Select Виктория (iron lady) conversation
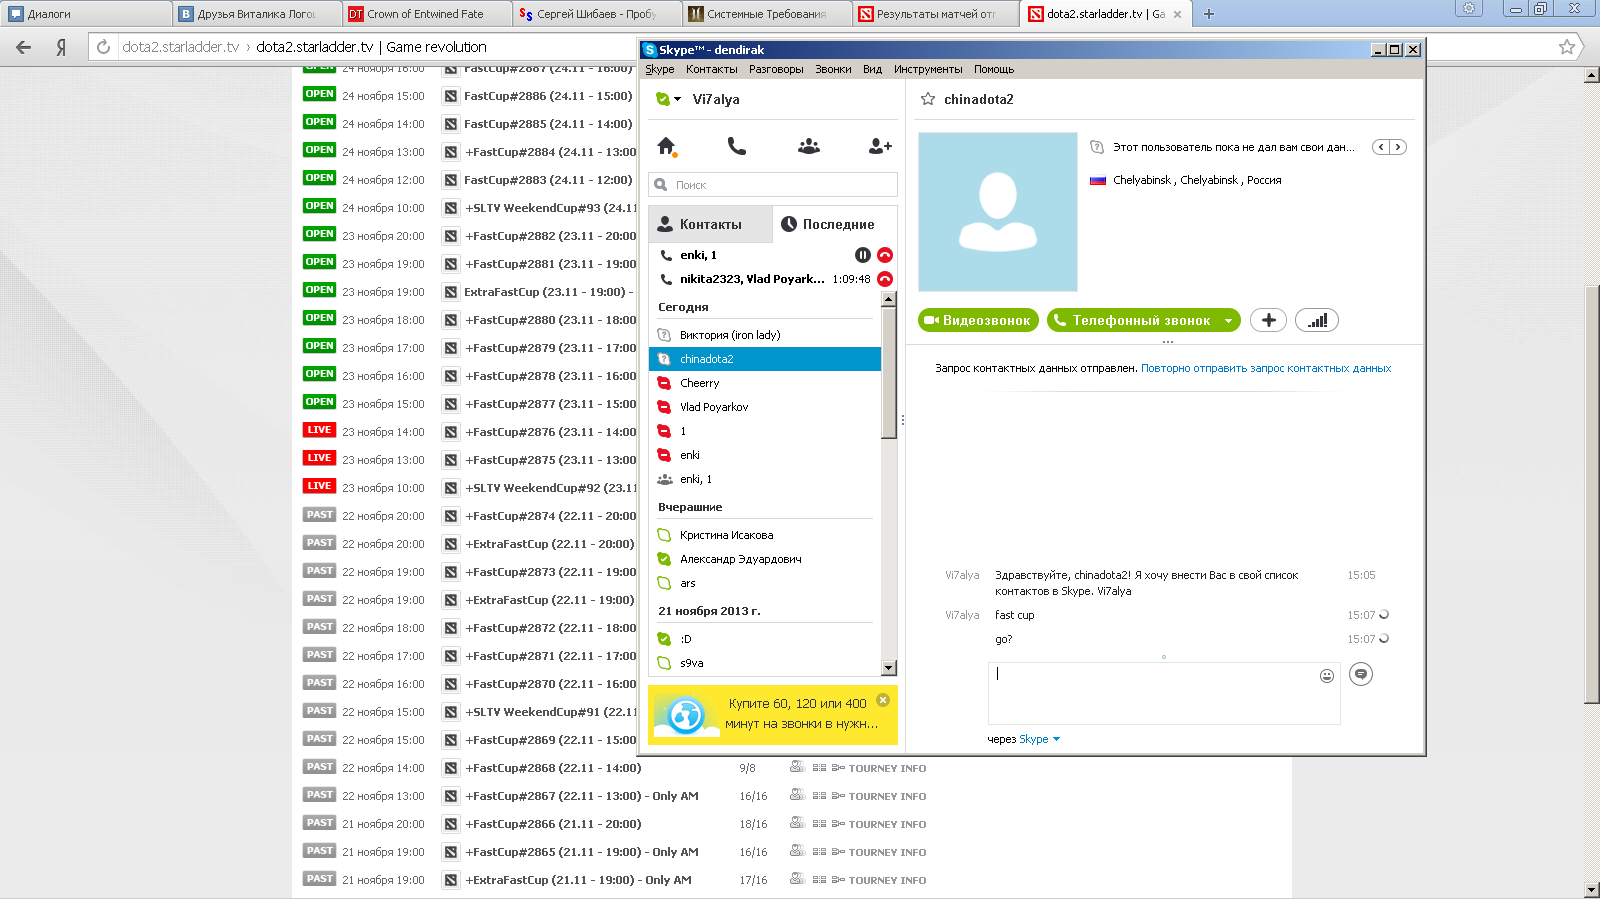1600x900 pixels. 765,335
